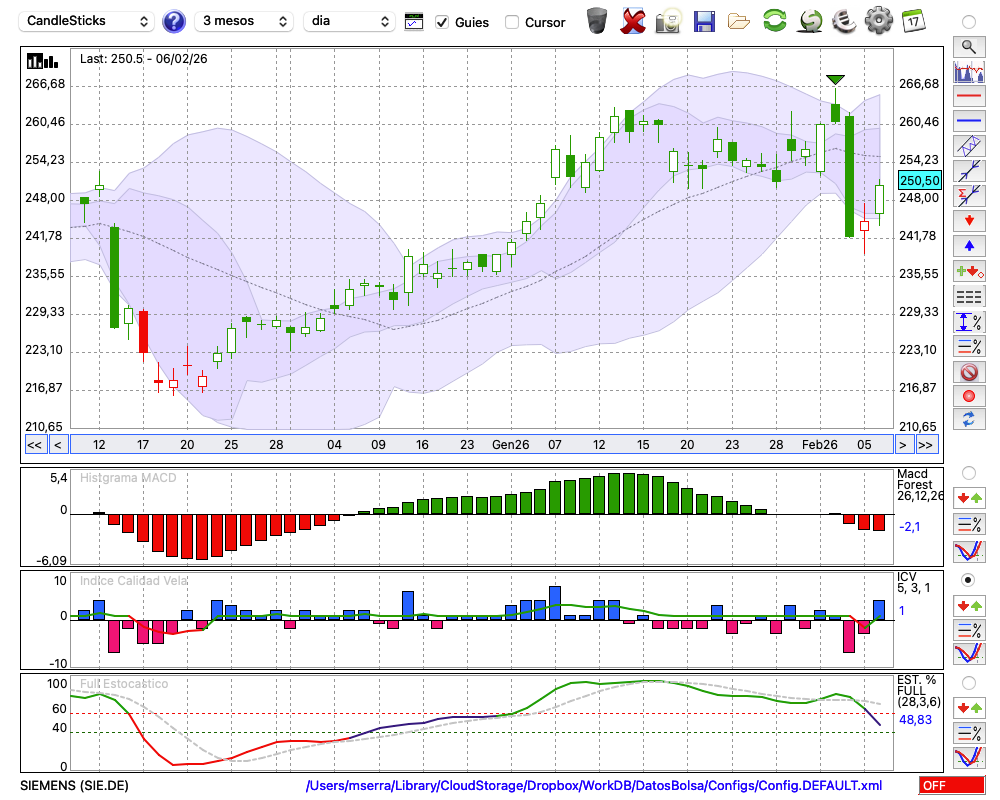Add a red down arrow marker
The height and width of the screenshot is (800, 1000).
[969, 221]
